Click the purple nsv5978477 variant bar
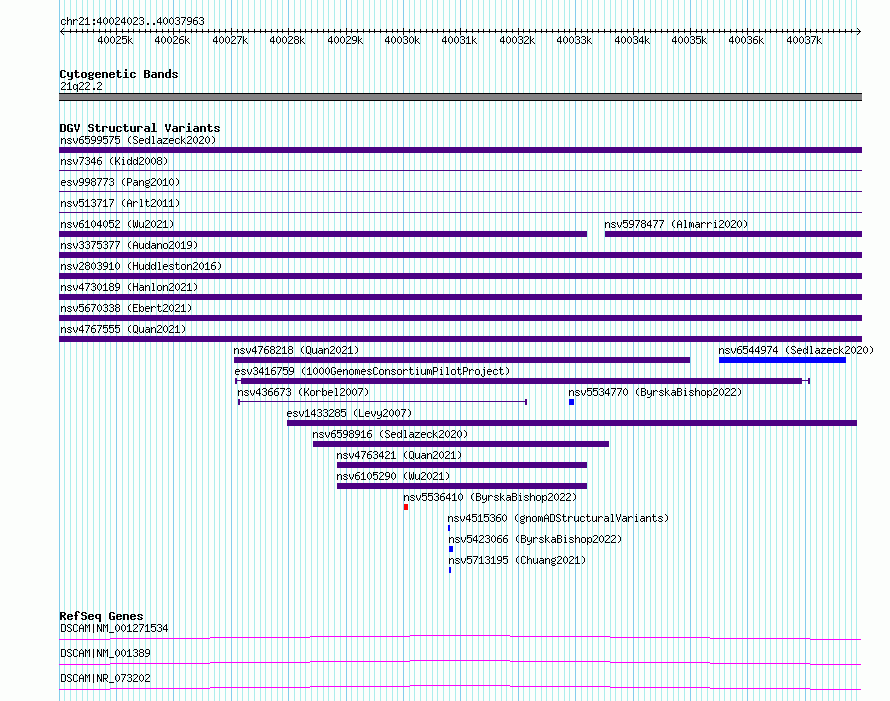The image size is (890, 701). 733,234
